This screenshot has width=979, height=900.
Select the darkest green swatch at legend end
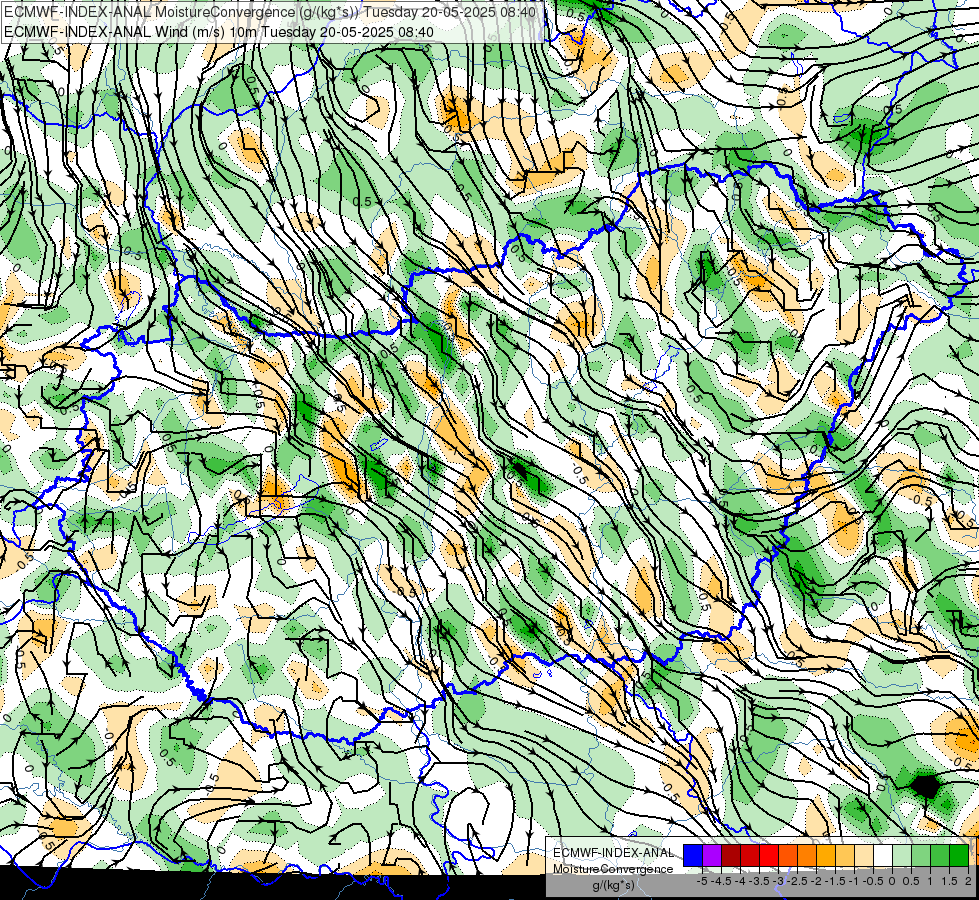coord(959,856)
